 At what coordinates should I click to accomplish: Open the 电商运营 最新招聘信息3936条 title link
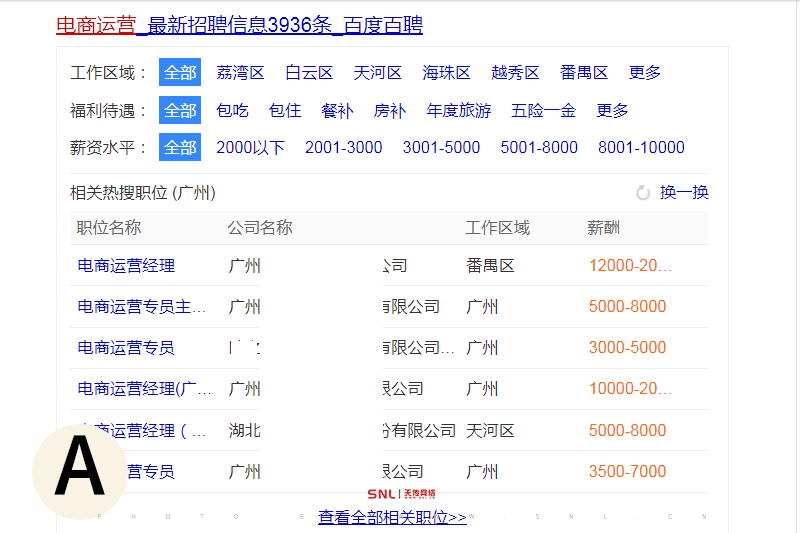point(239,24)
